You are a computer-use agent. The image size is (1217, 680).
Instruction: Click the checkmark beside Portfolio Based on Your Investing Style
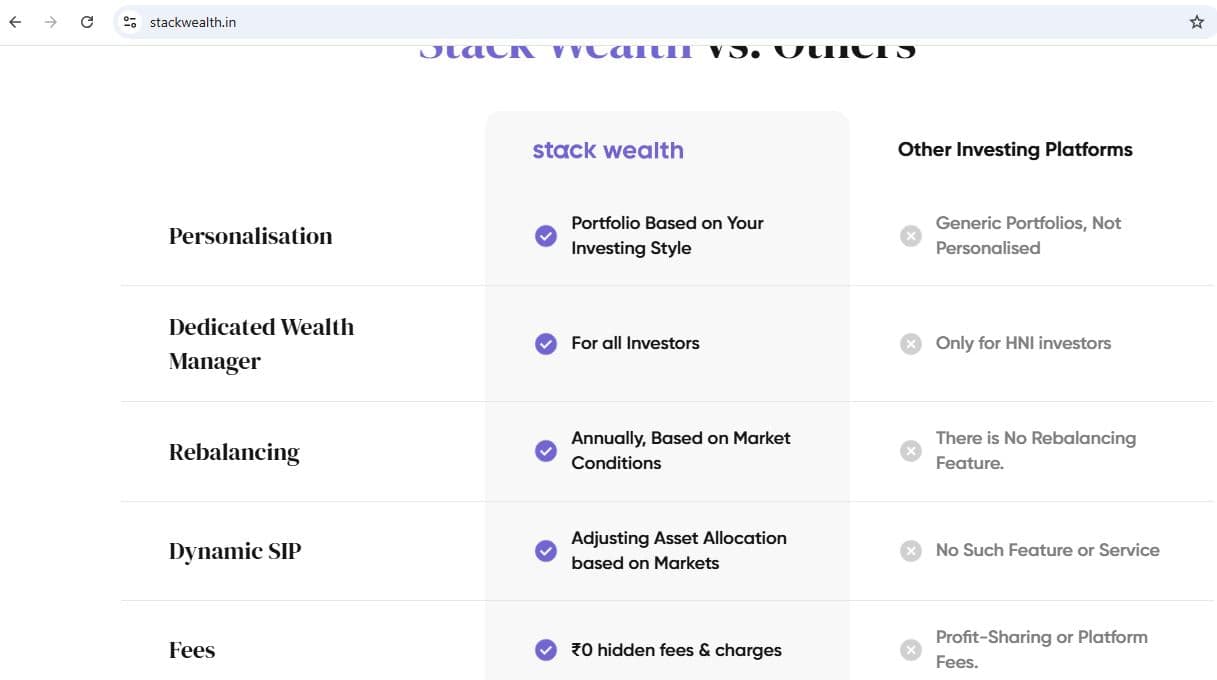546,236
